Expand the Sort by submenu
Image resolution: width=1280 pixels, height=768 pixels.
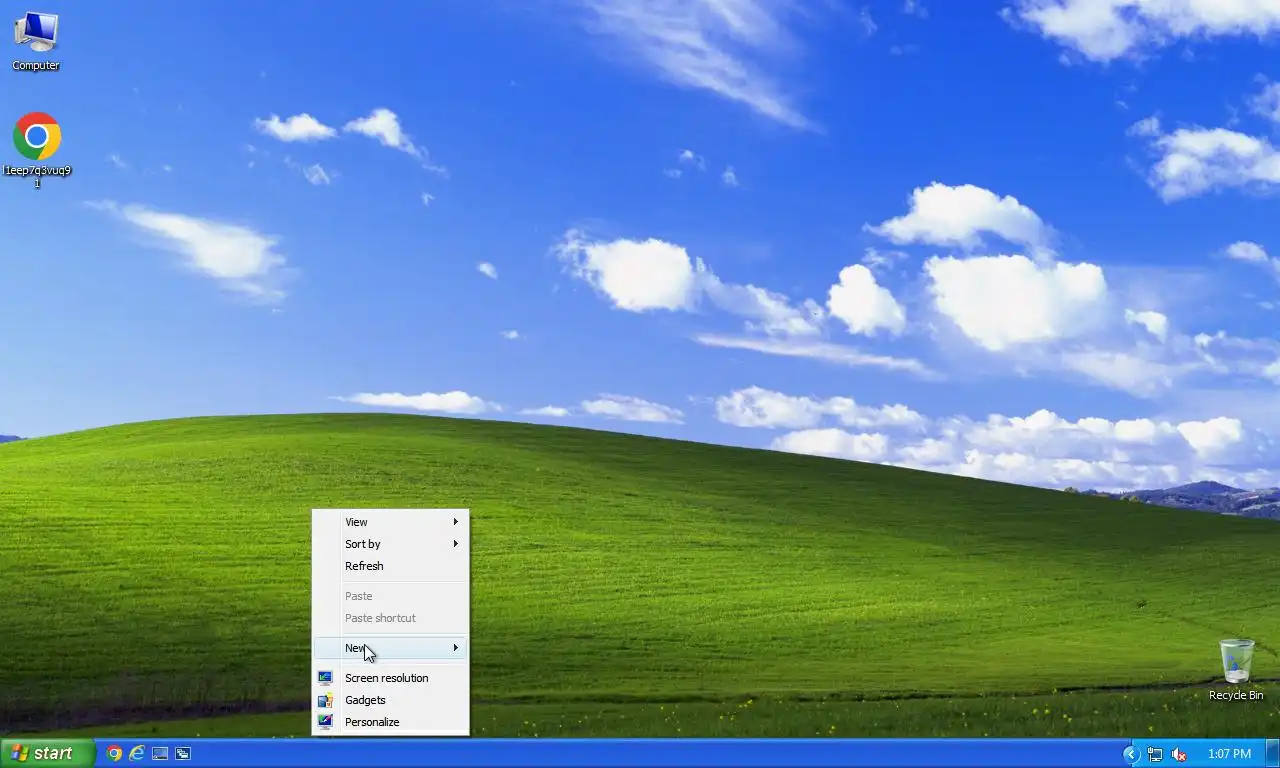point(390,544)
